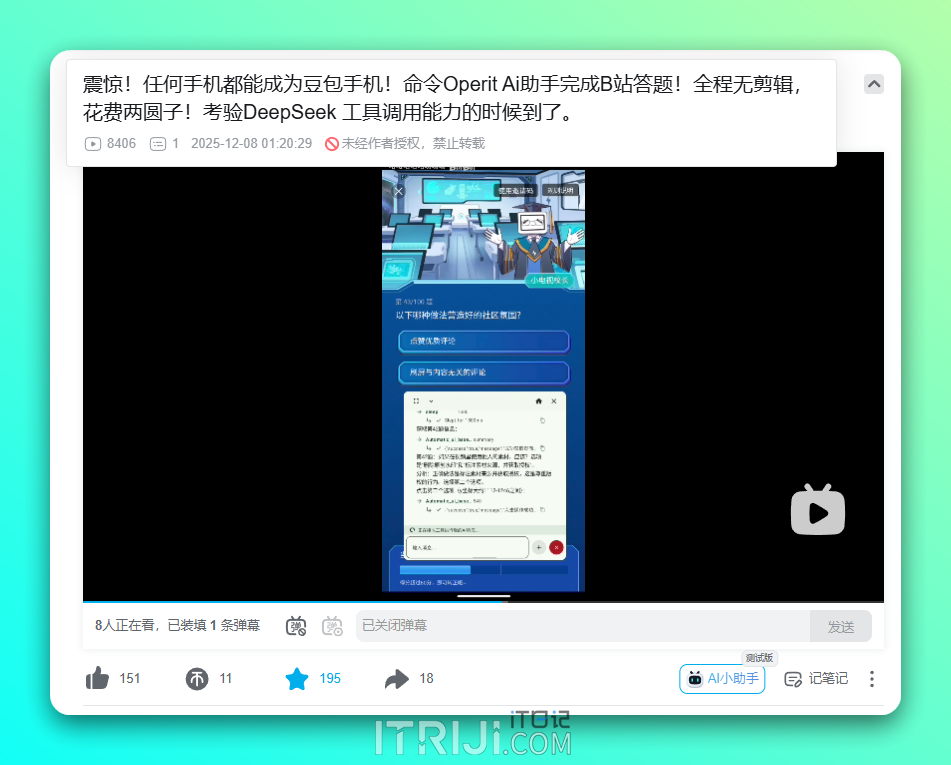Click the bilibili TV play icon overlay

pos(818,510)
